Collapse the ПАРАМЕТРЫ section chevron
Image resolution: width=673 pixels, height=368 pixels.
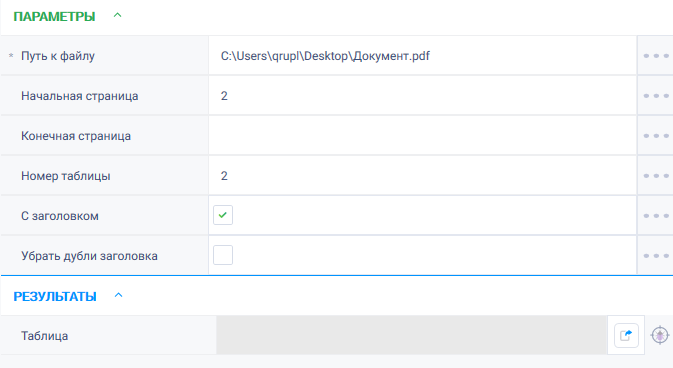(118, 15)
